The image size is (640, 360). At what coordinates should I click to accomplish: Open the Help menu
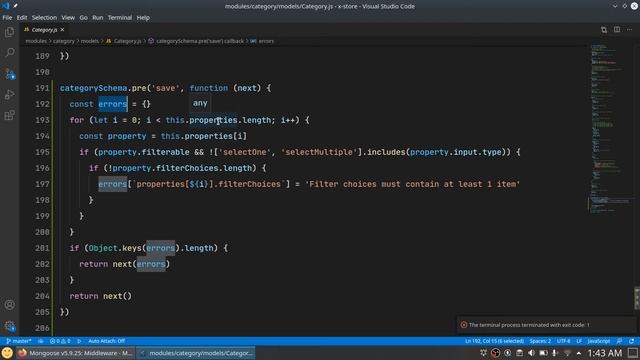(x=143, y=18)
